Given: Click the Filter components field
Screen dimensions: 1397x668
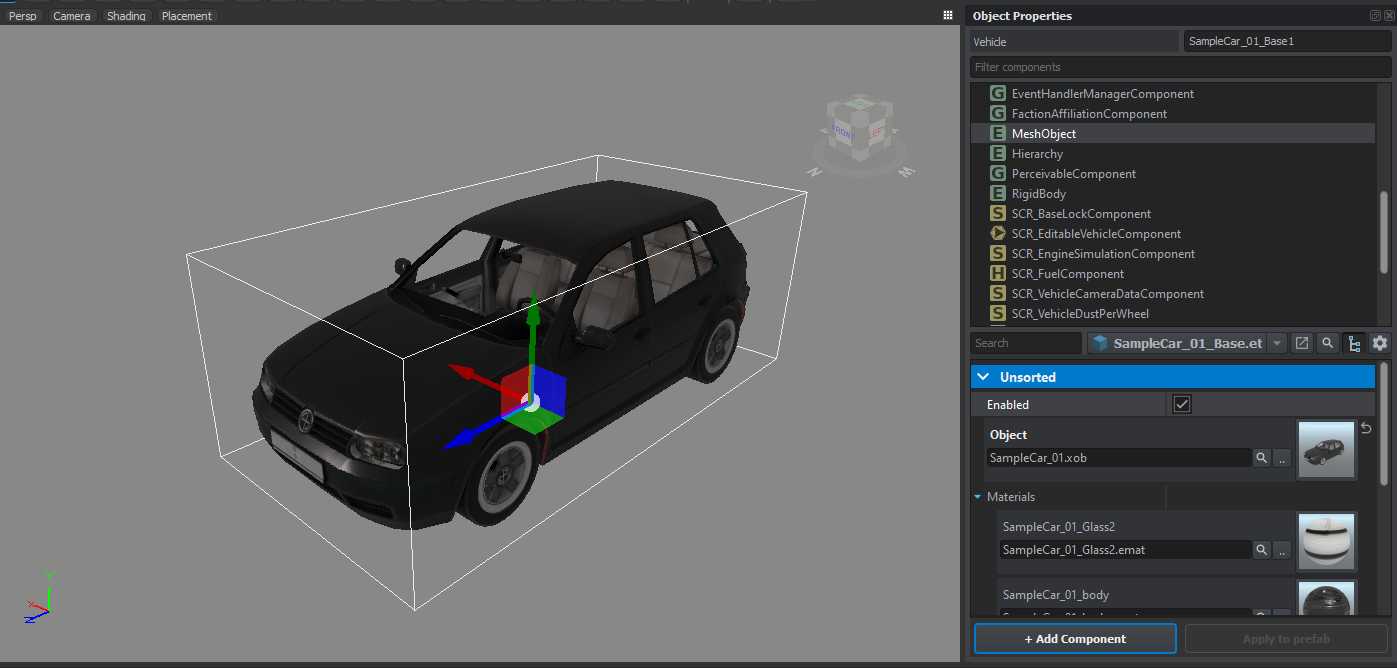Looking at the screenshot, I should (1180, 67).
